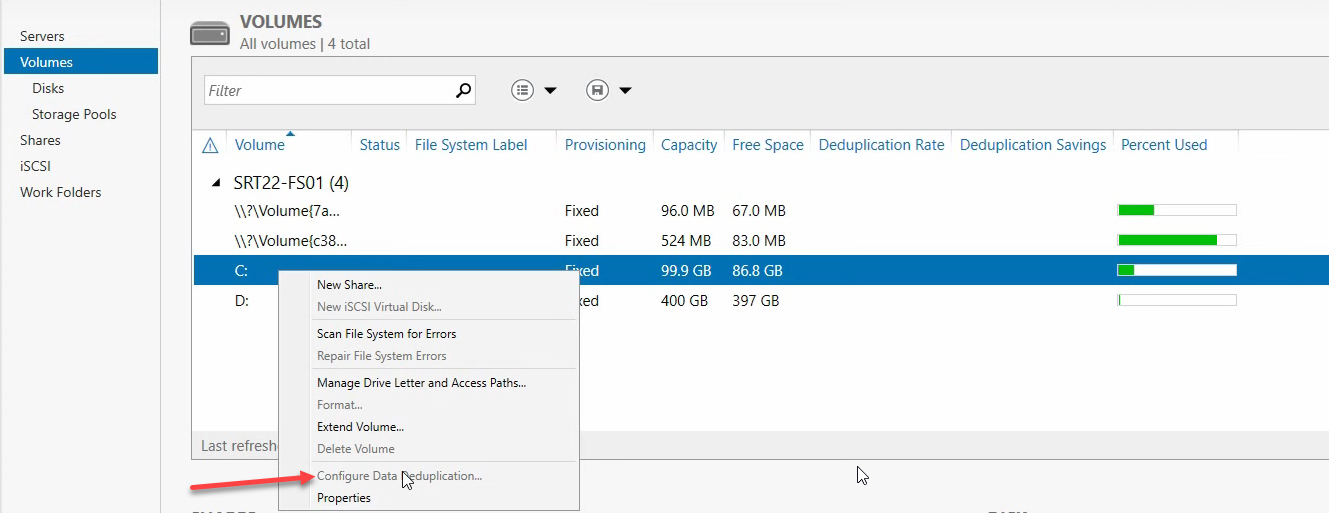Choose Manage Drive Letter and Access Paths...

(x=421, y=383)
